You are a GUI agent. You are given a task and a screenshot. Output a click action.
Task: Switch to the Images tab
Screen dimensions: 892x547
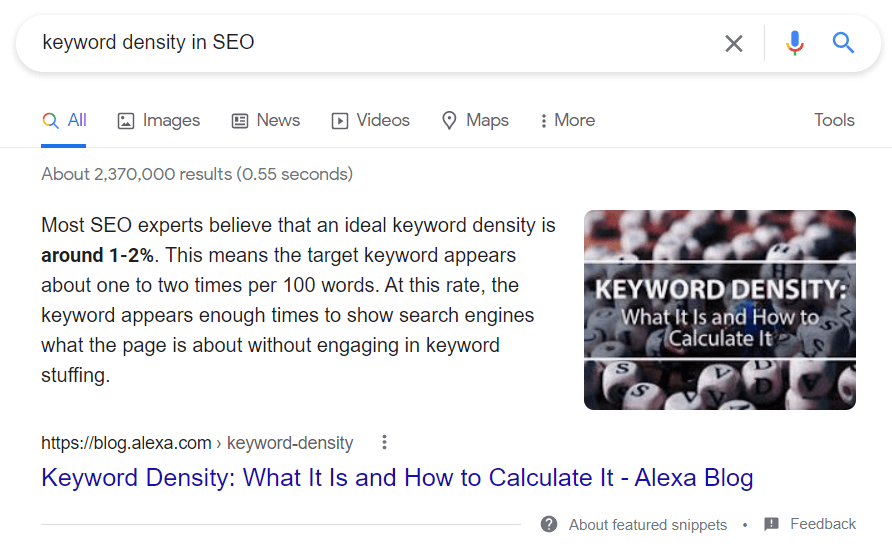click(159, 120)
